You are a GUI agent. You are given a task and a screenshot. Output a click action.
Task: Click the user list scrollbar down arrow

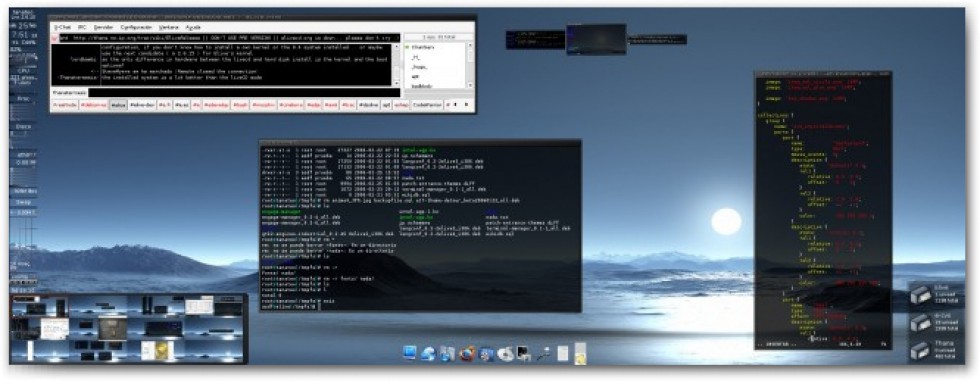click(x=470, y=85)
